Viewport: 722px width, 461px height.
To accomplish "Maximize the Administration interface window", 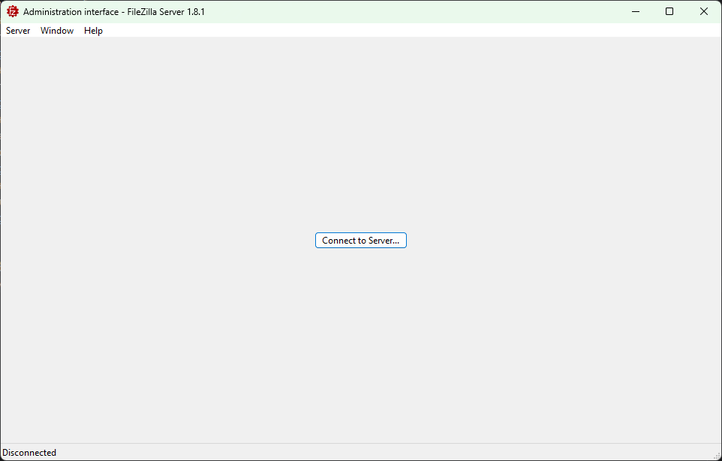I will coord(670,12).
